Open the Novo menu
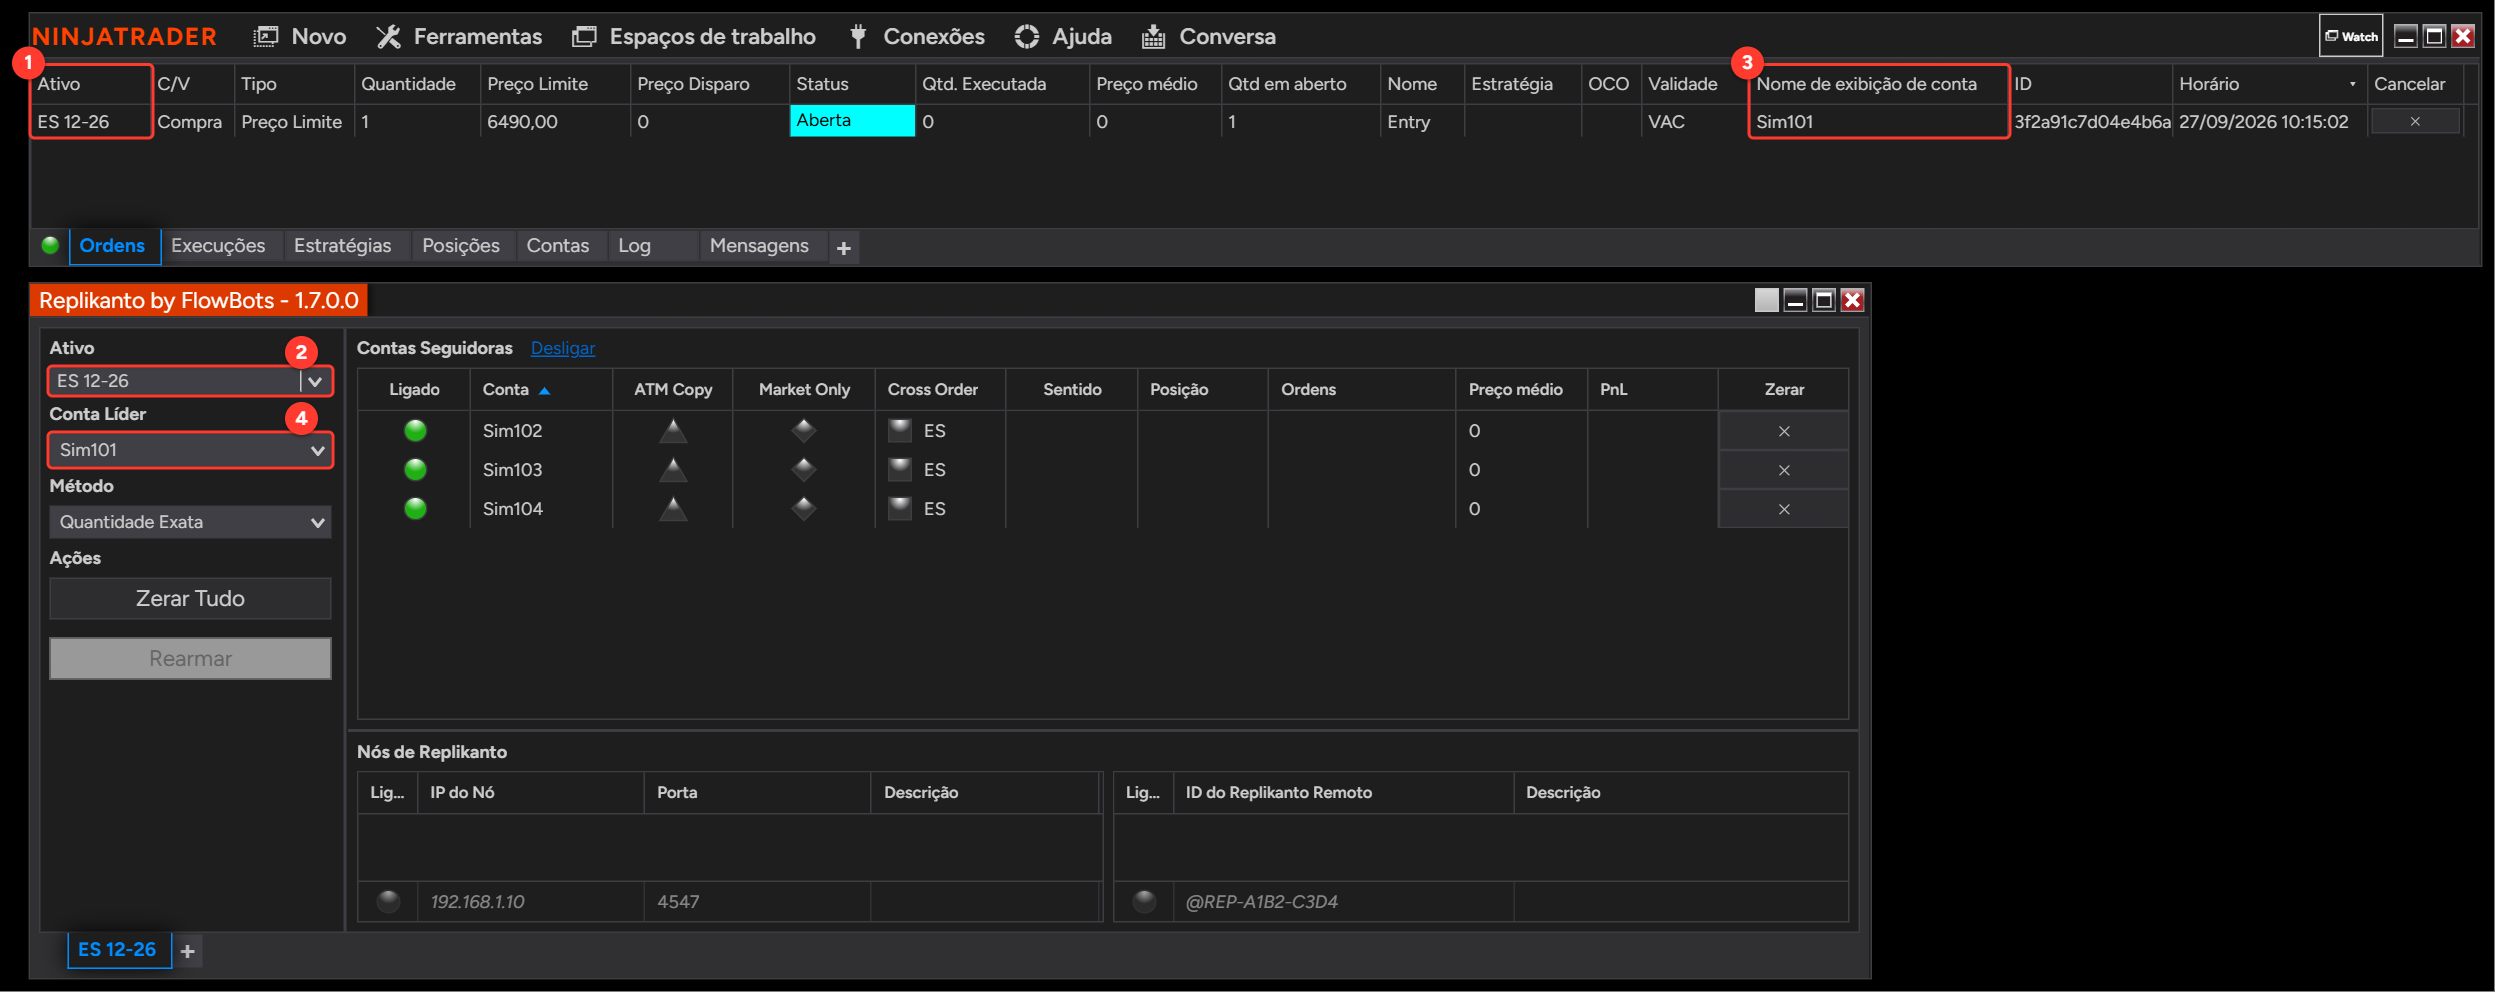 (x=300, y=37)
